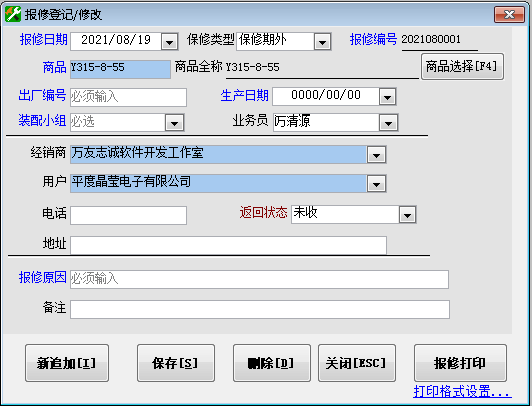This screenshot has height=406, width=532.
Task: Click the 报修登记/修改 window title text
Action: (63, 15)
